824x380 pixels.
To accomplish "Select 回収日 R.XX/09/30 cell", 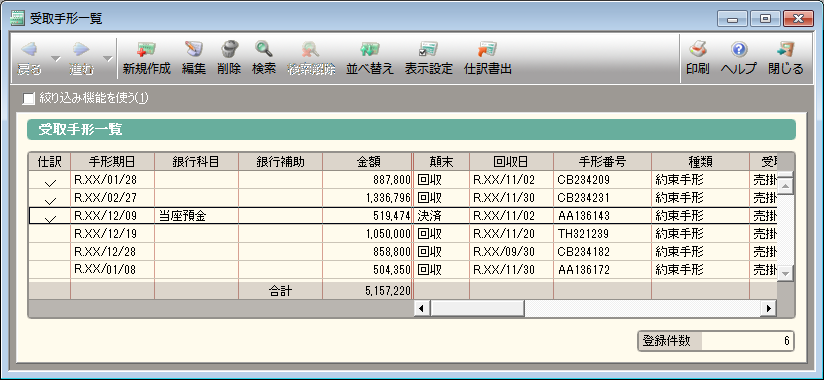I will [511, 252].
